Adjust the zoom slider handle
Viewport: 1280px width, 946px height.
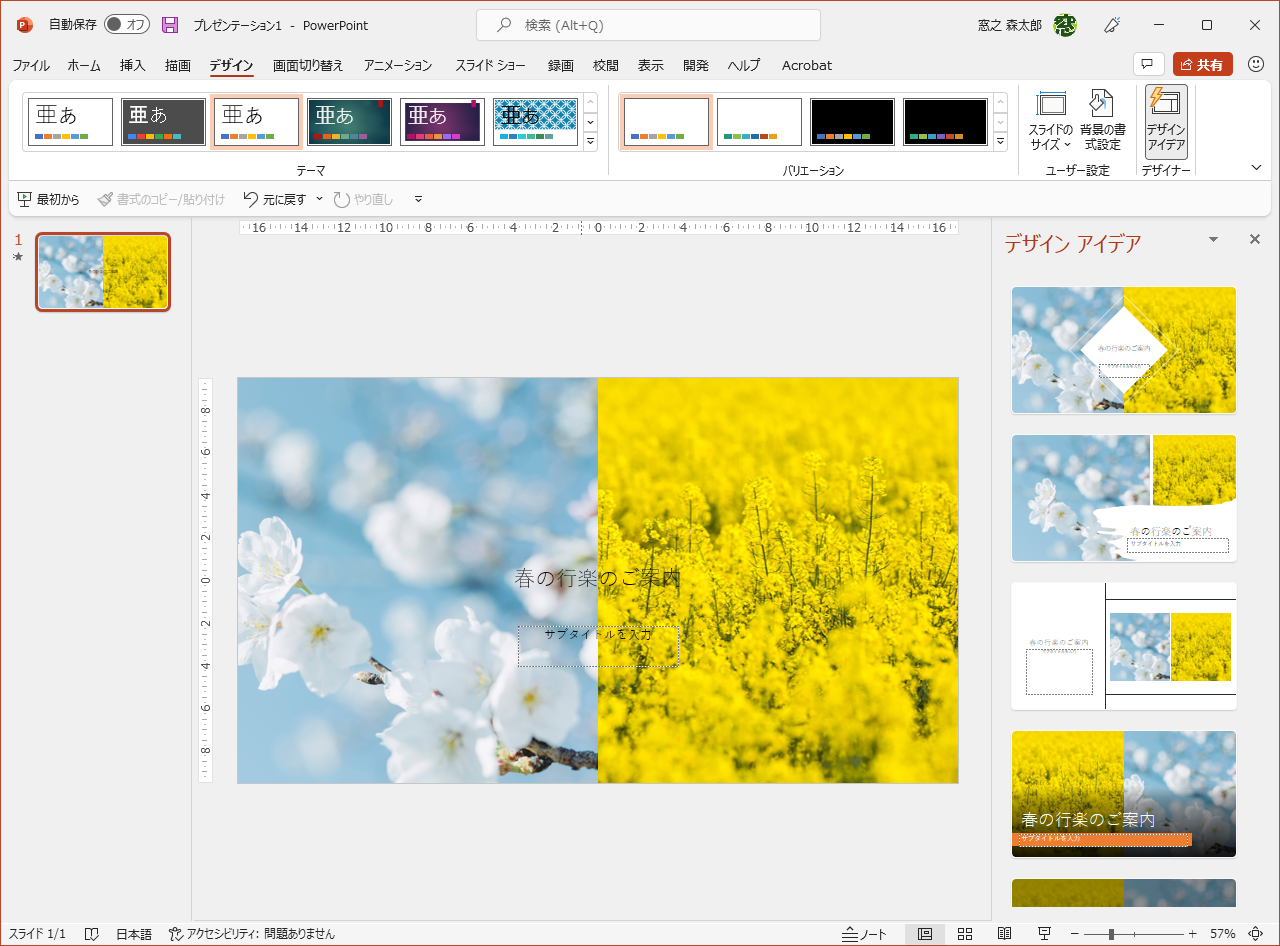[1111, 934]
